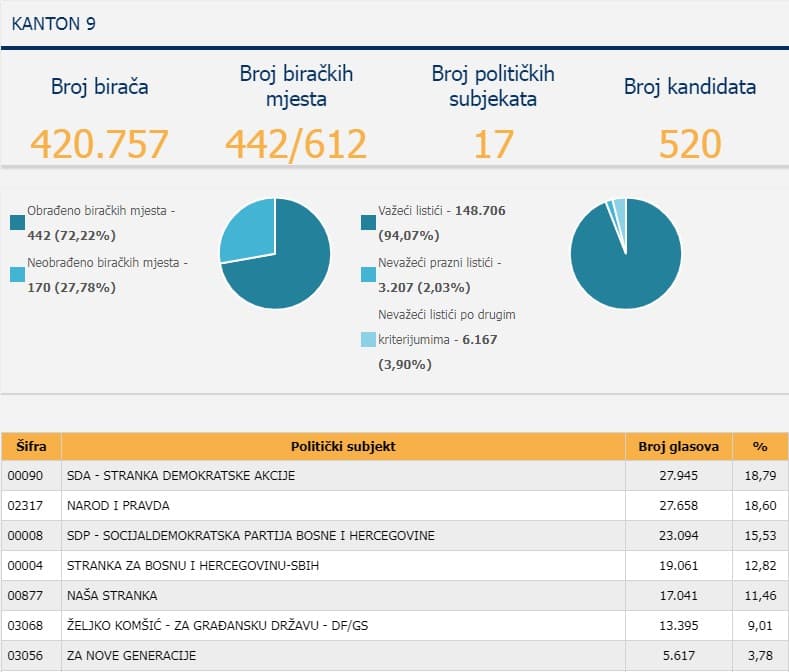Image resolution: width=789 pixels, height=672 pixels.
Task: Click the Obrađeno biračkih mjesta legend swatch
Action: (x=18, y=222)
